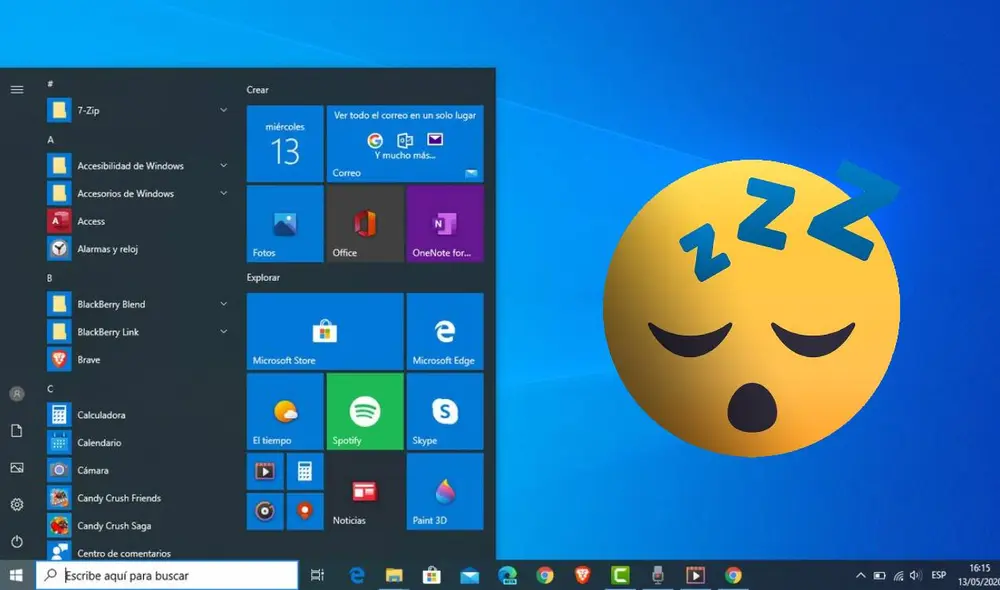Expand the BlackBerry Blend entry
The height and width of the screenshot is (590, 1000).
224,304
